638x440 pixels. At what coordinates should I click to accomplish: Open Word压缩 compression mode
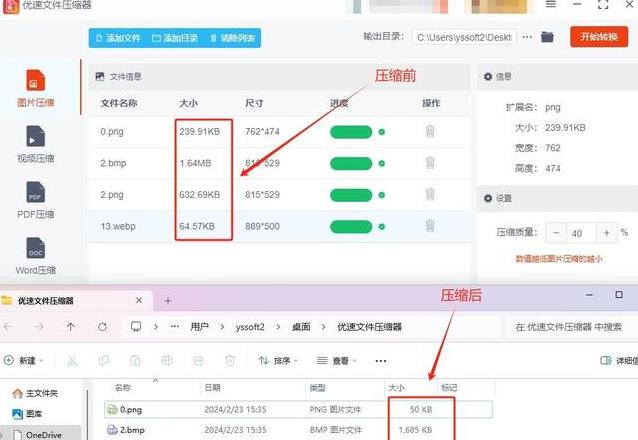pyautogui.click(x=35, y=256)
